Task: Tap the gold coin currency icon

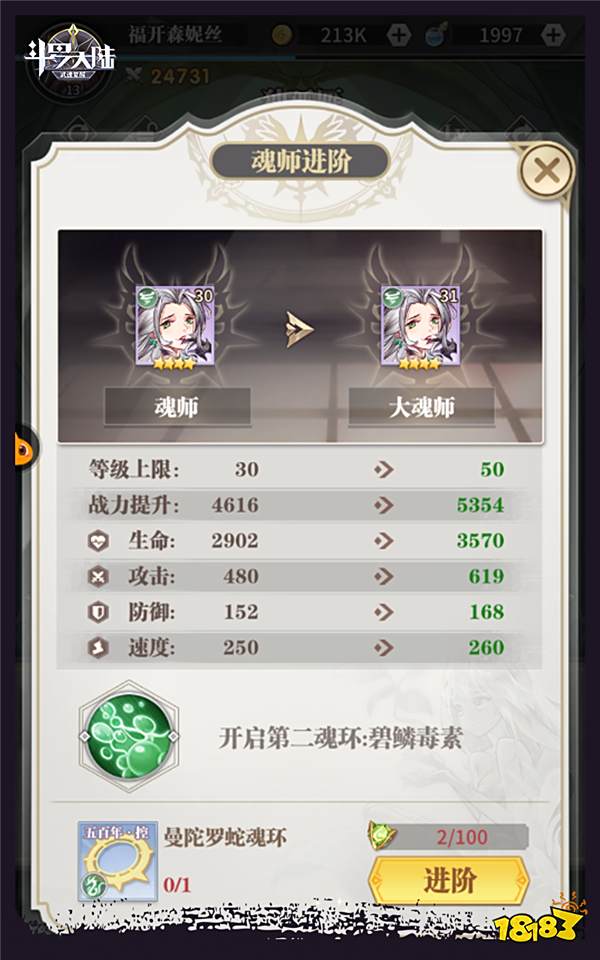Action: click(x=283, y=35)
